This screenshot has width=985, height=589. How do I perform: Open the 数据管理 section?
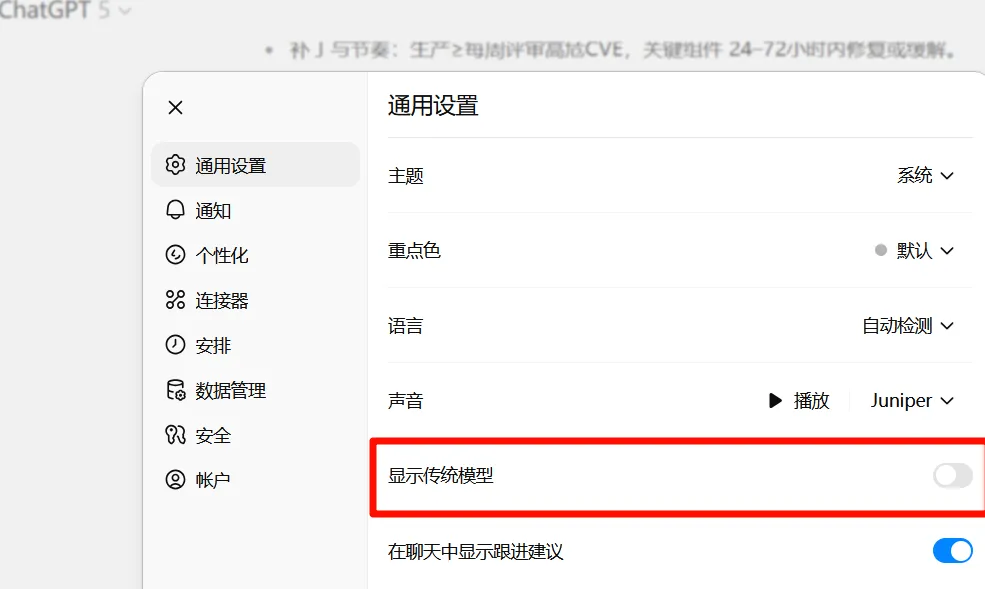click(x=255, y=390)
